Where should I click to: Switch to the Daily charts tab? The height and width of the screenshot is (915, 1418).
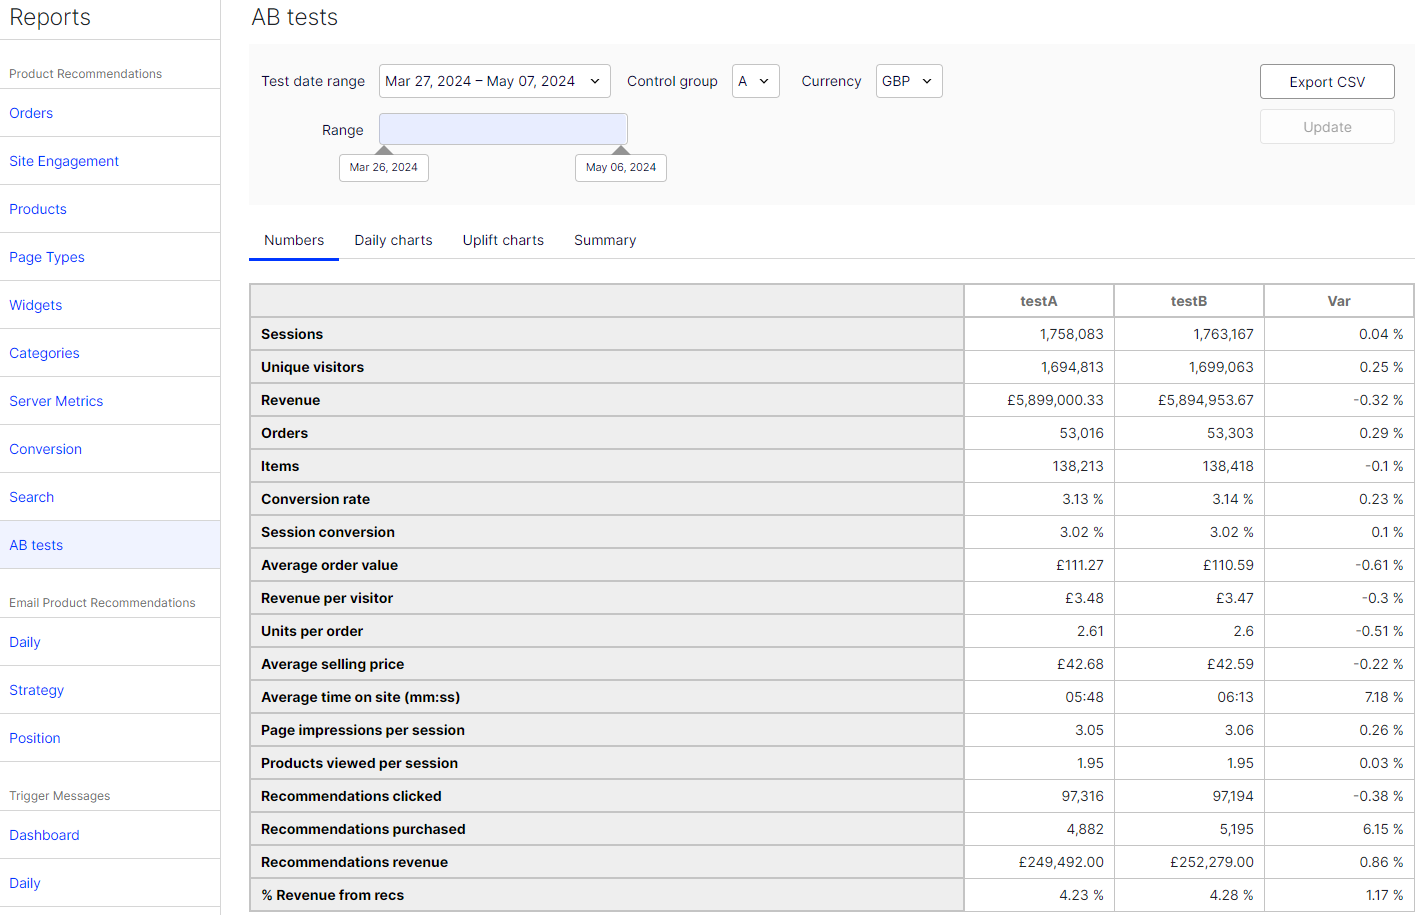coord(393,240)
